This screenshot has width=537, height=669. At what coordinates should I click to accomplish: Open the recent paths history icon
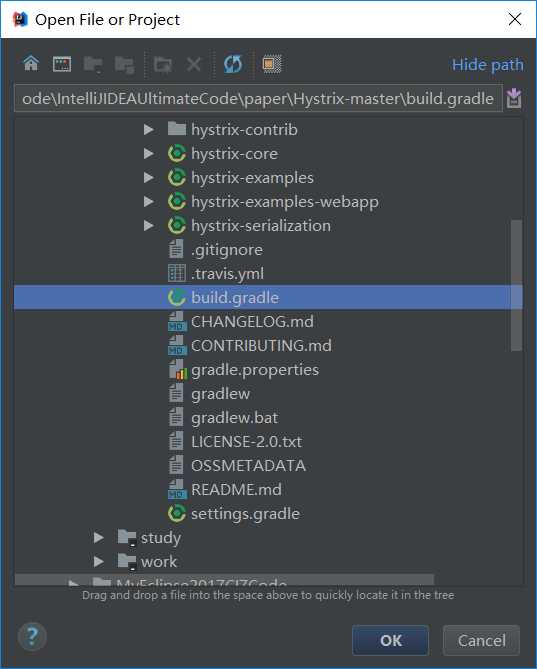tap(514, 99)
